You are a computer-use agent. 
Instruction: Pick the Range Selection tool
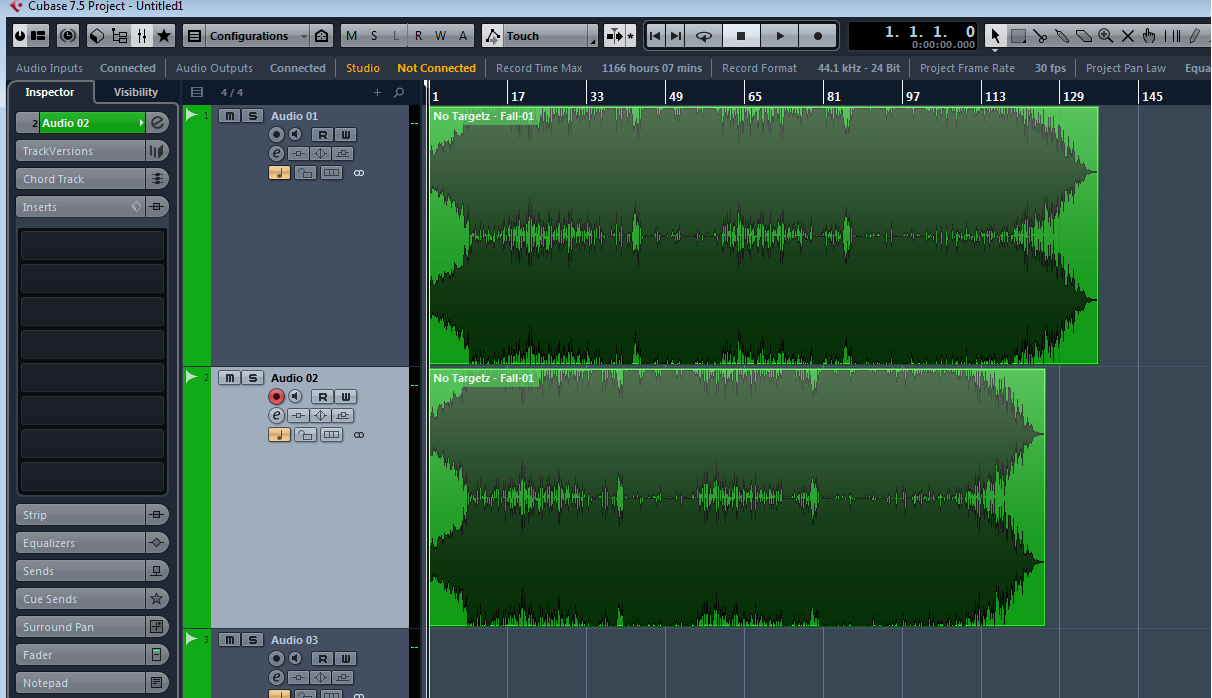(1018, 36)
